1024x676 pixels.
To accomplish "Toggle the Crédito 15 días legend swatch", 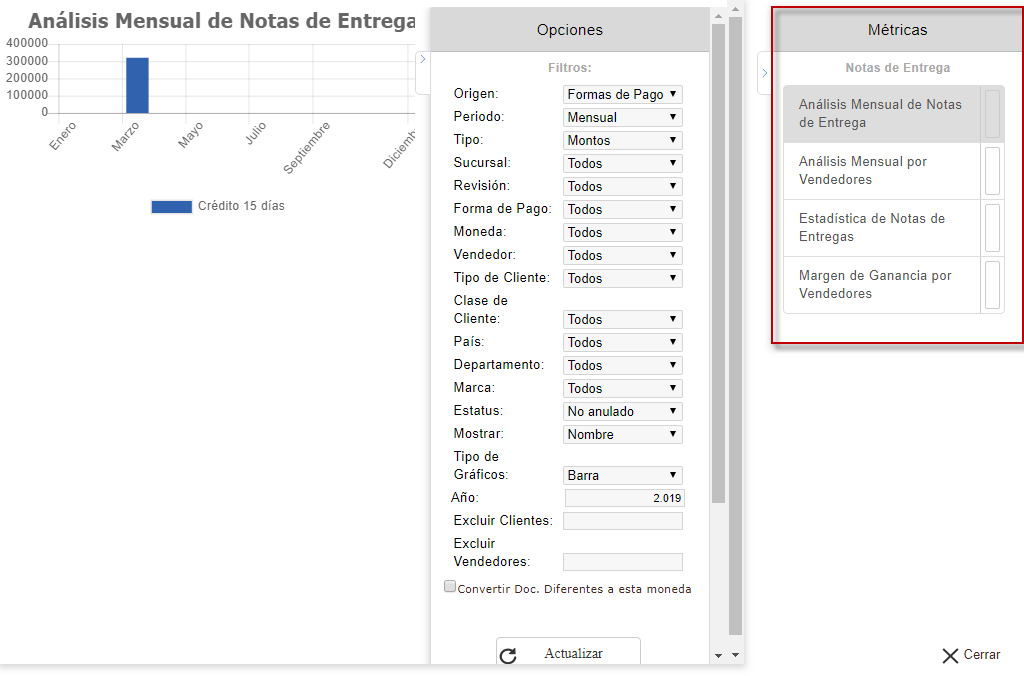I will [x=171, y=206].
